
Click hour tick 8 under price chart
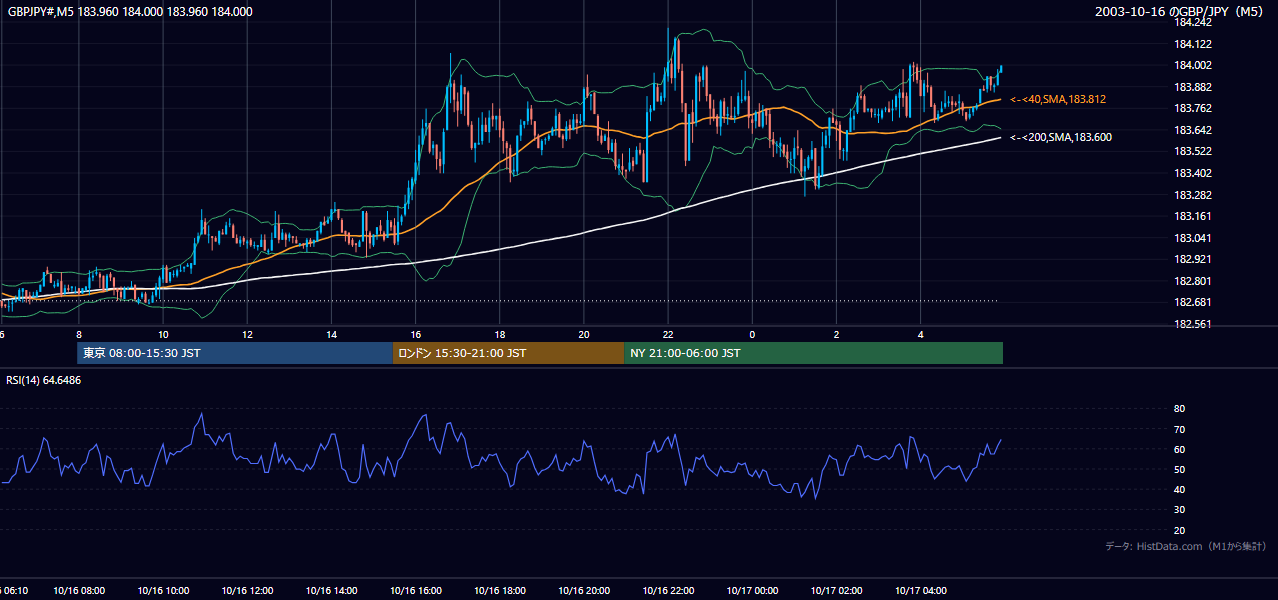coord(79,335)
